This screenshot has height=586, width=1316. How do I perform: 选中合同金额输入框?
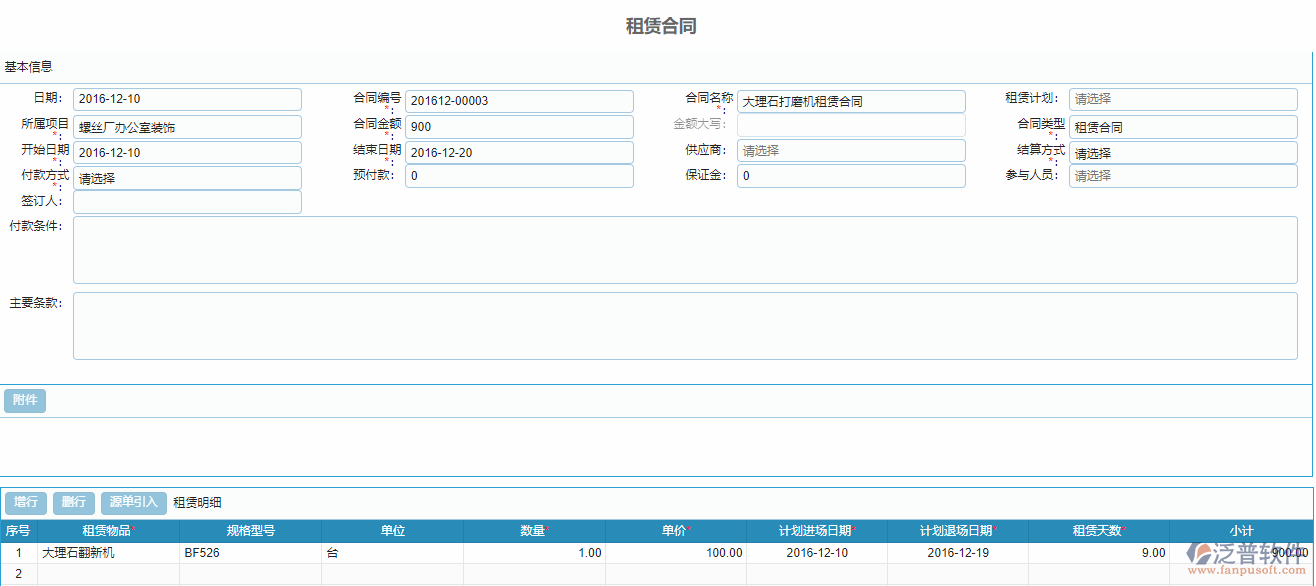[519, 126]
